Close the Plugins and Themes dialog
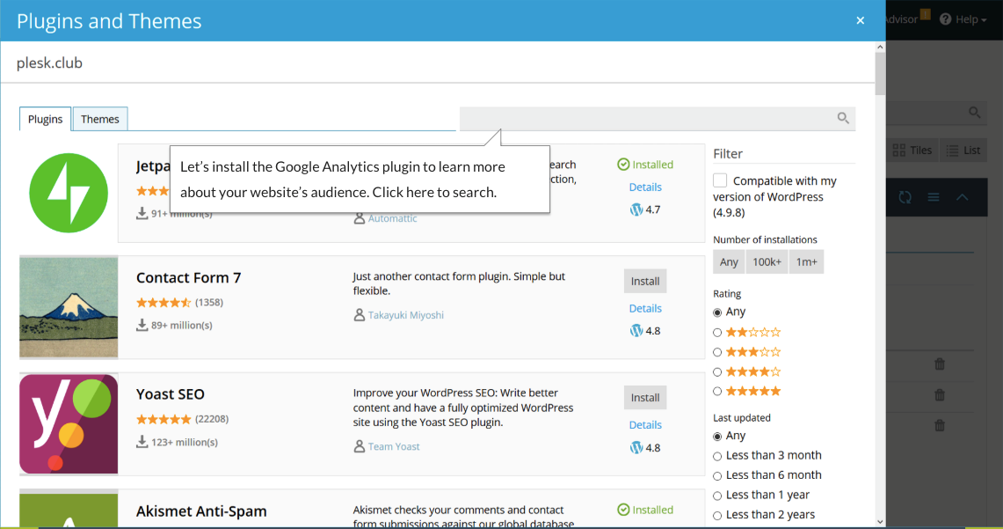The image size is (1003, 529). click(860, 20)
